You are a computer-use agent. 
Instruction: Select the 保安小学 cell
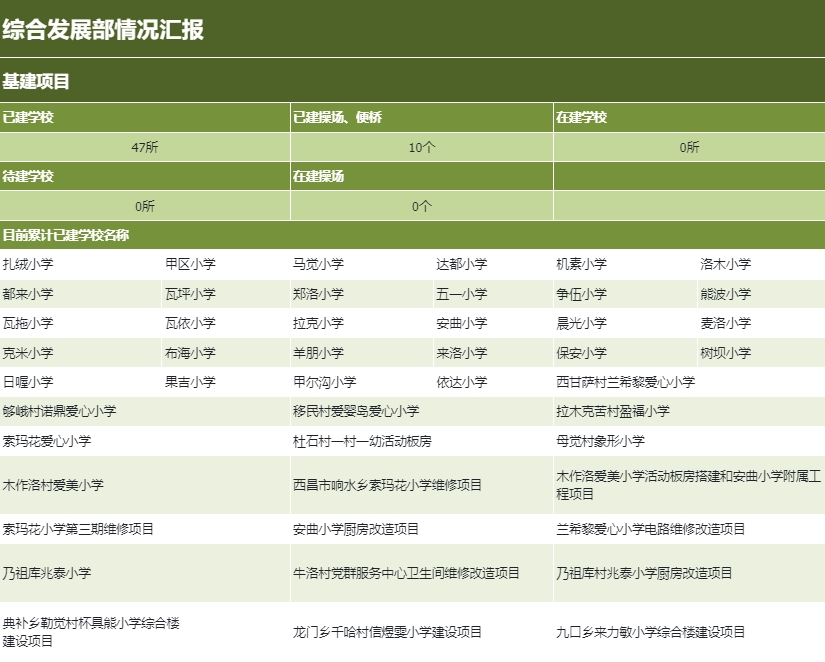625,353
